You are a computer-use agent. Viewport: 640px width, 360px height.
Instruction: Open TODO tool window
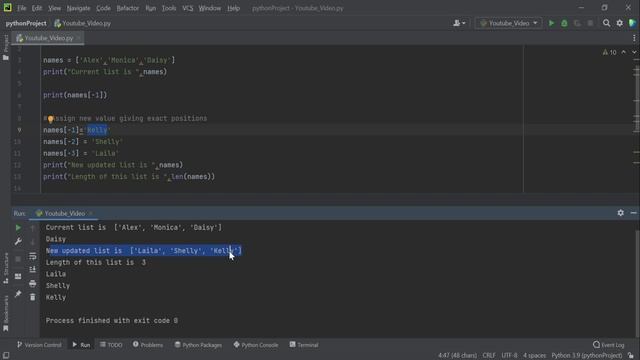[x=111, y=345]
